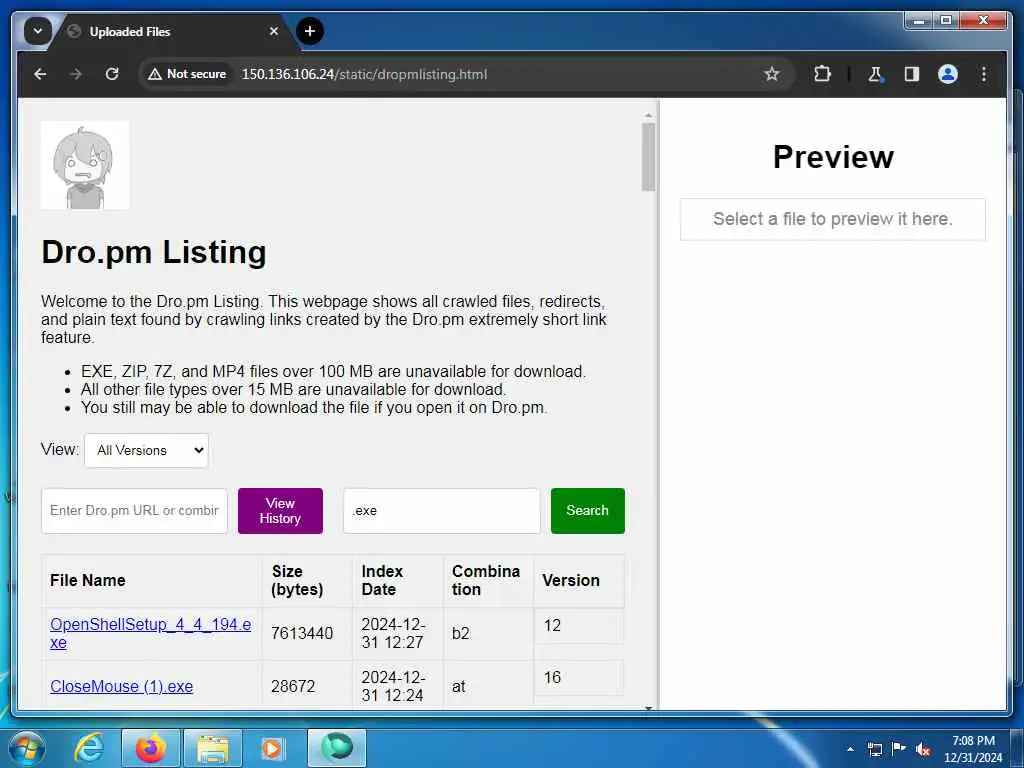Open the Extensions puzzle icon
This screenshot has height=768, width=1024.
coord(822,74)
